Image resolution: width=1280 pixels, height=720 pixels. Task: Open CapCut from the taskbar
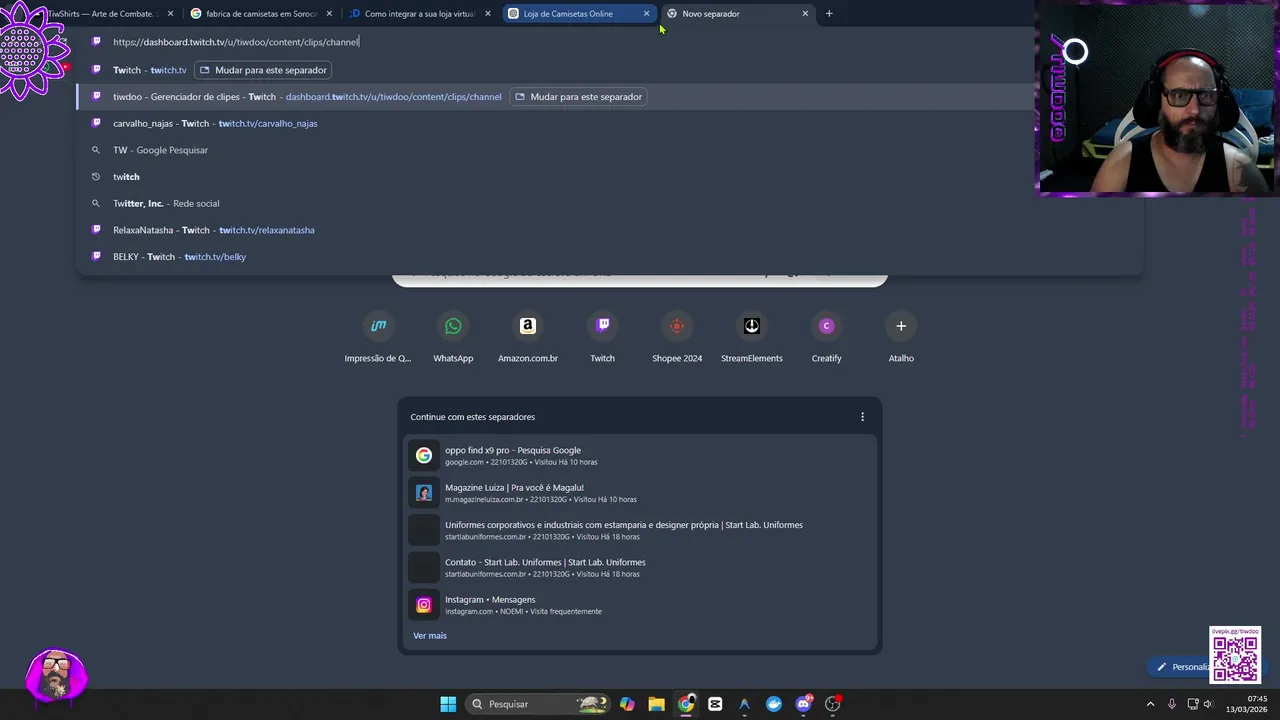pyautogui.click(x=715, y=704)
